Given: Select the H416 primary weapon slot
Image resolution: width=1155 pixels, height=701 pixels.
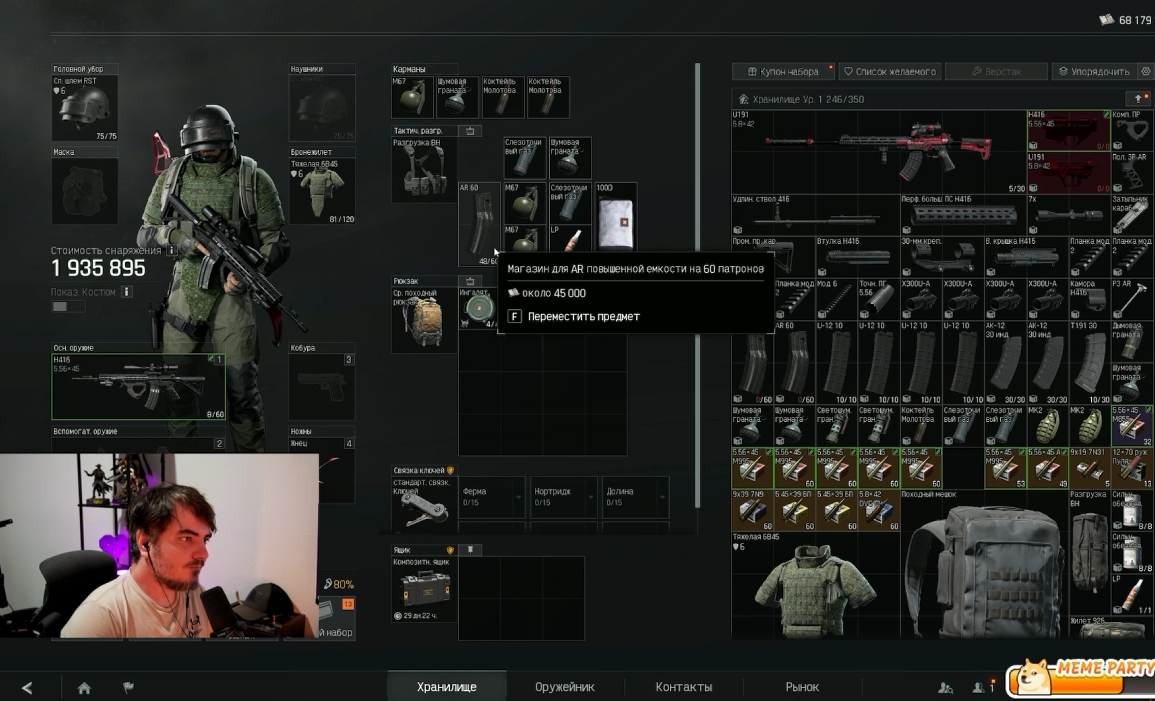Looking at the screenshot, I should click(x=138, y=387).
